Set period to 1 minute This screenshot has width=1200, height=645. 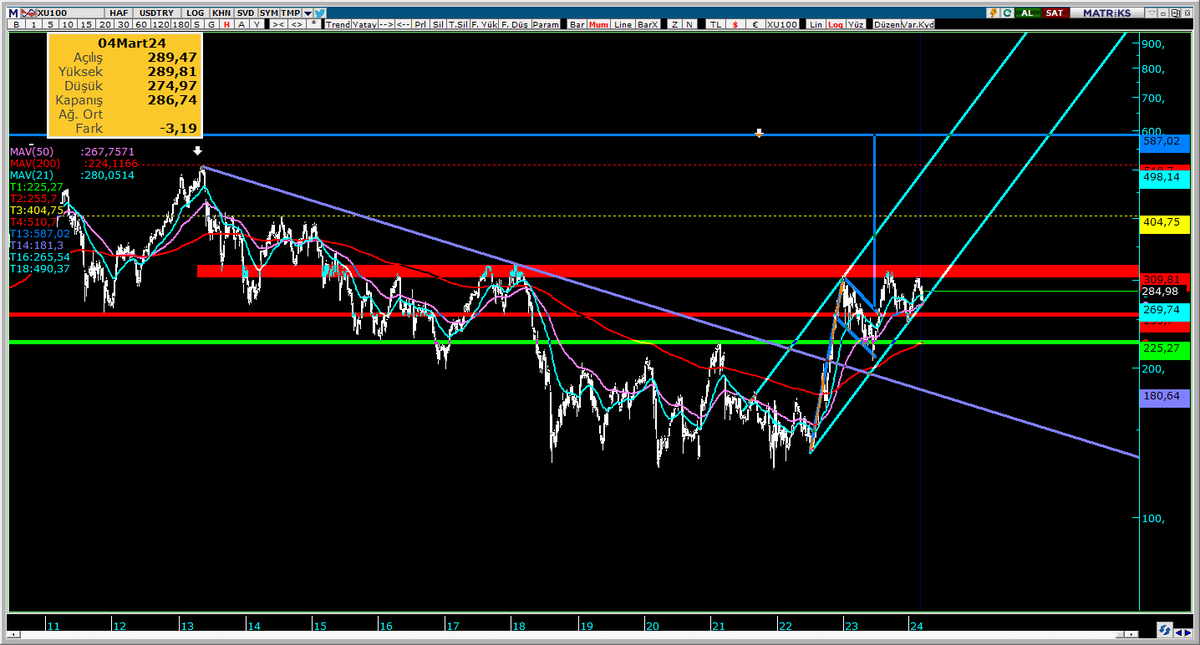pos(33,24)
